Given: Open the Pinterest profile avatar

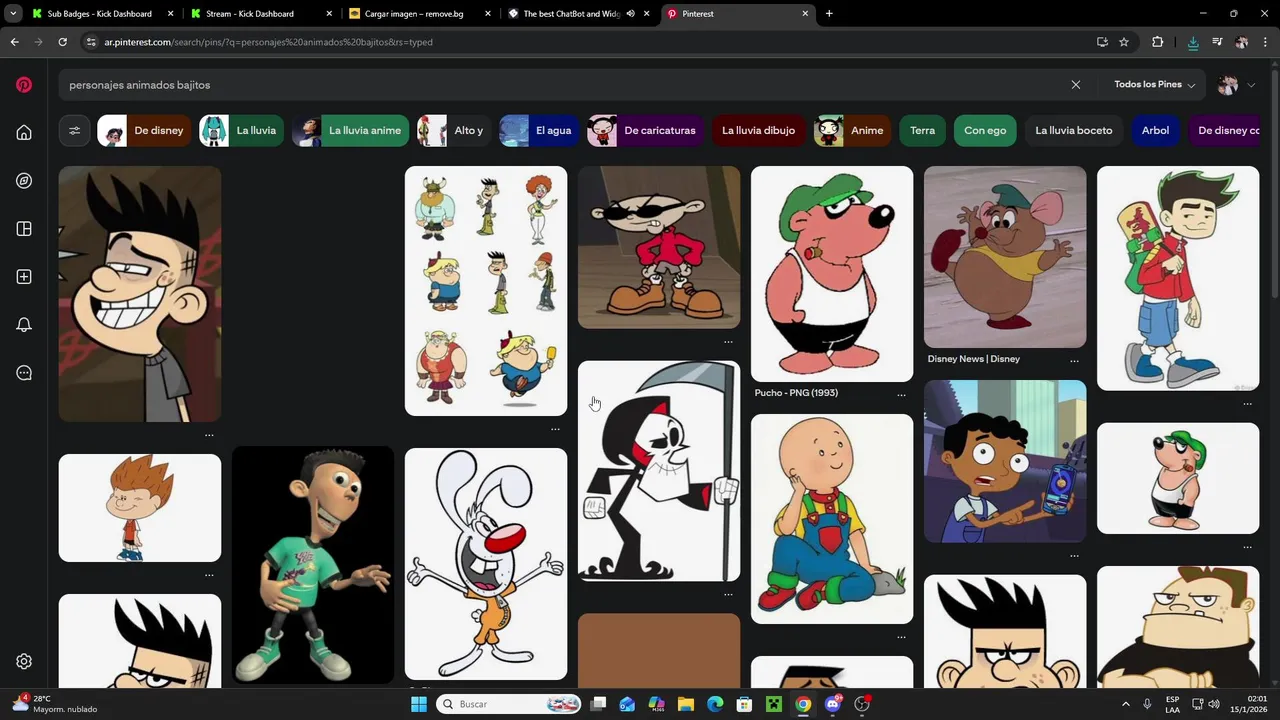Looking at the screenshot, I should pos(1228,85).
